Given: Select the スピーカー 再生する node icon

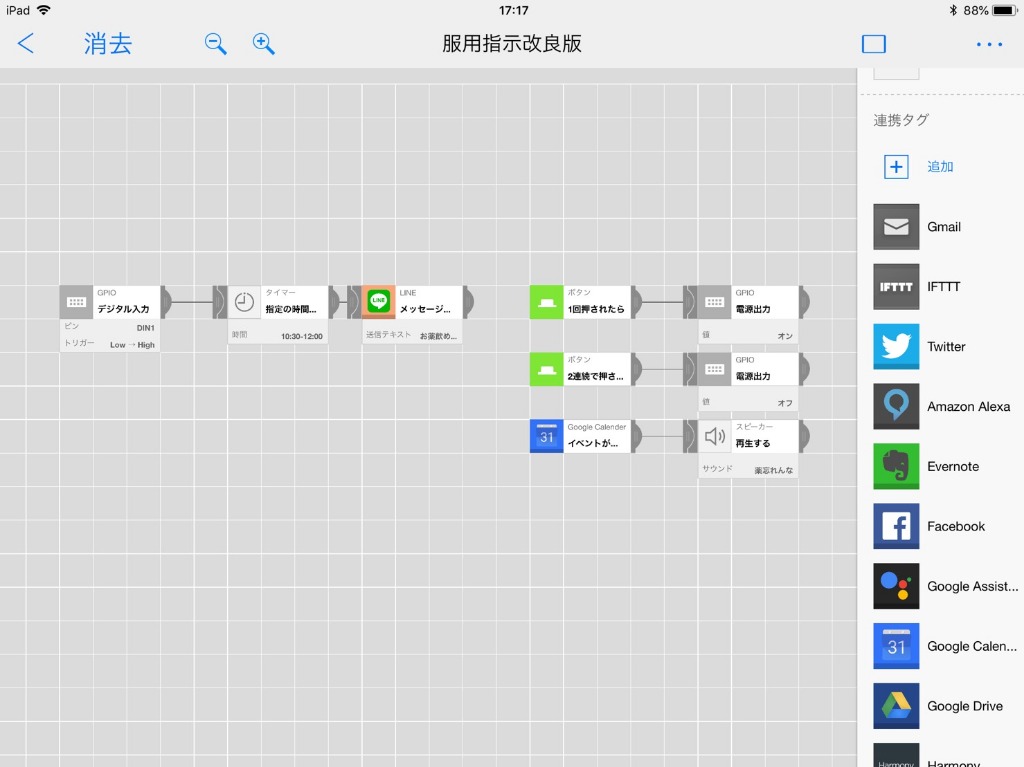Looking at the screenshot, I should pyautogui.click(x=714, y=436).
